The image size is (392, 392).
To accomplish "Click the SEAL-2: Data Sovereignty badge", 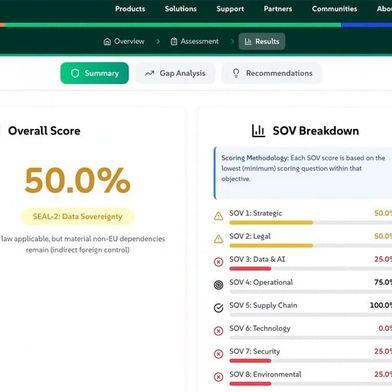I will pos(78,217).
